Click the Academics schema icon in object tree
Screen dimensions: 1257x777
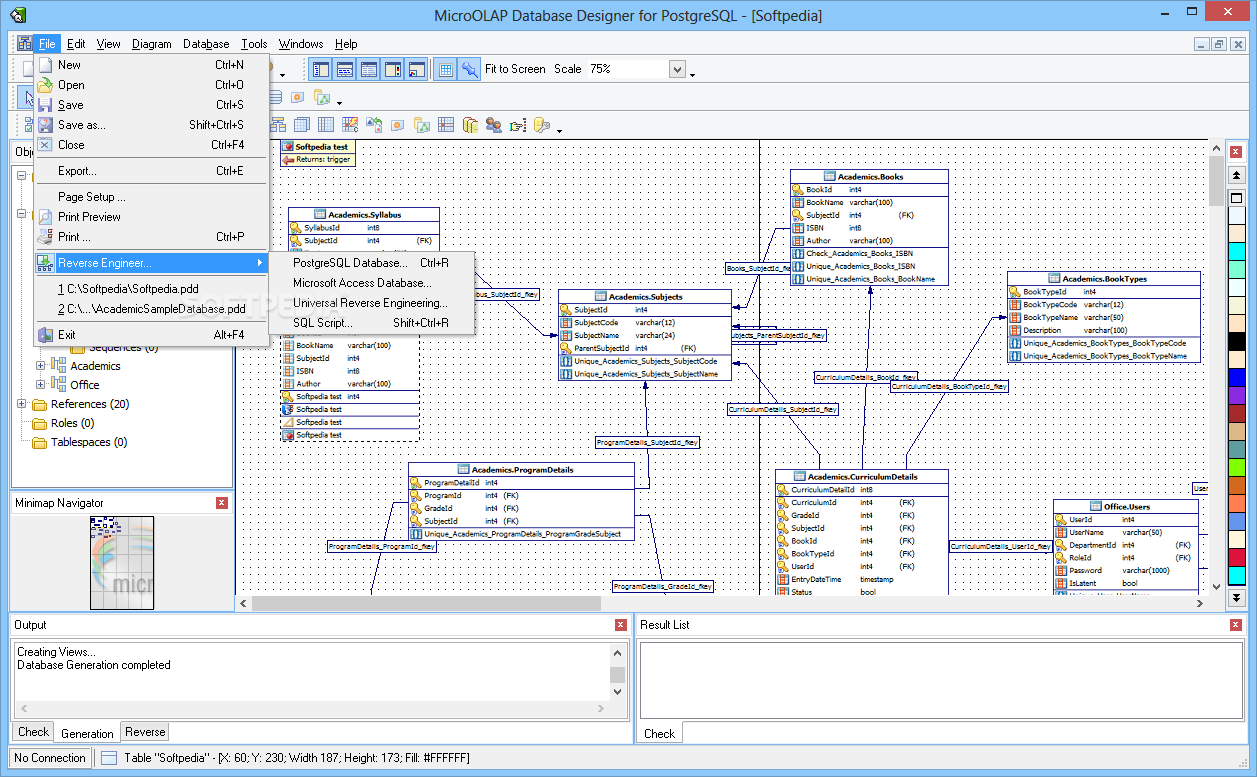pos(59,366)
